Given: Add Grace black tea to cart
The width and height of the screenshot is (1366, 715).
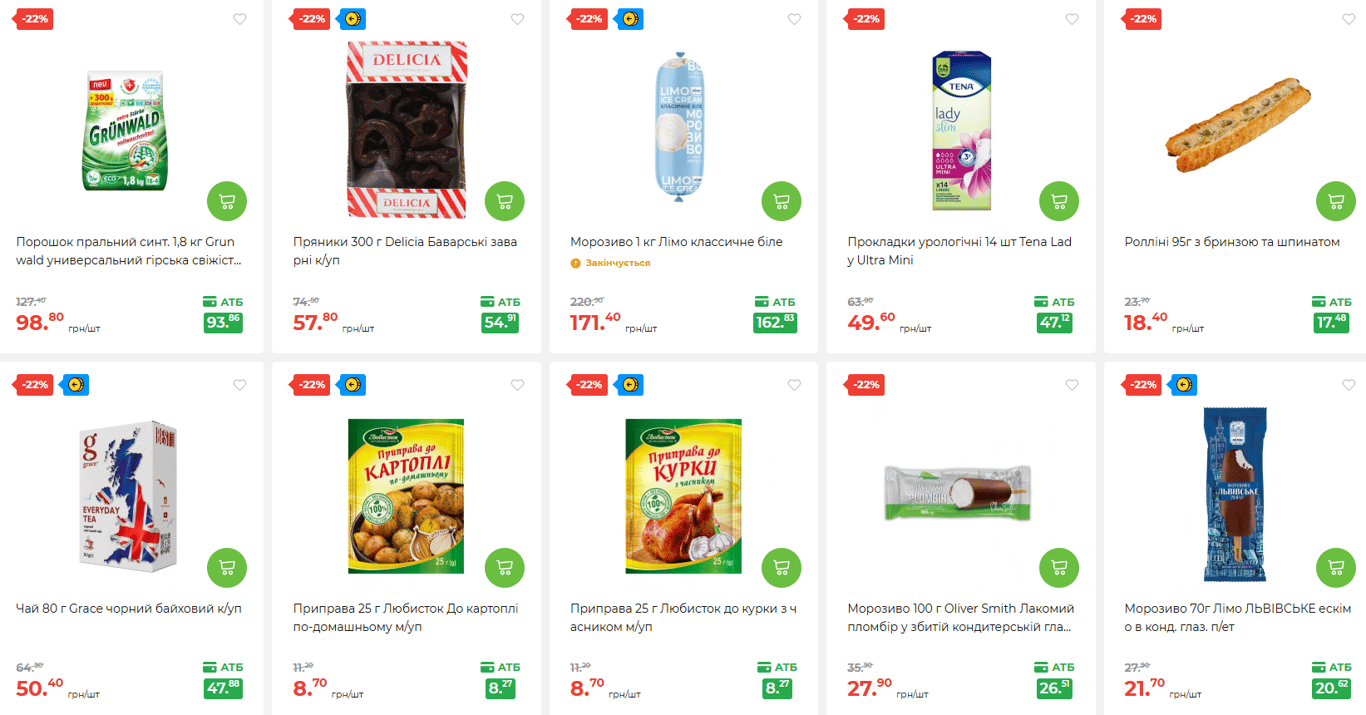Looking at the screenshot, I should tap(227, 568).
